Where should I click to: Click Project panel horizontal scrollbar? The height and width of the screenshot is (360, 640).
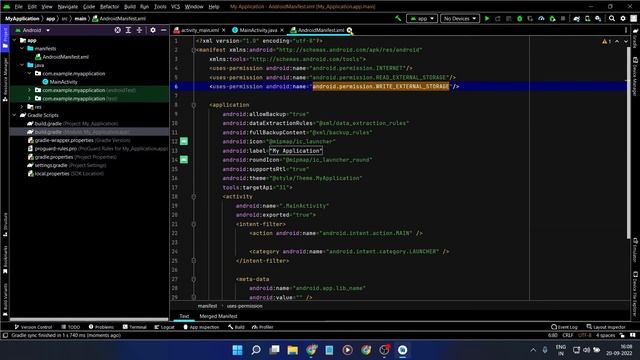(x=89, y=319)
